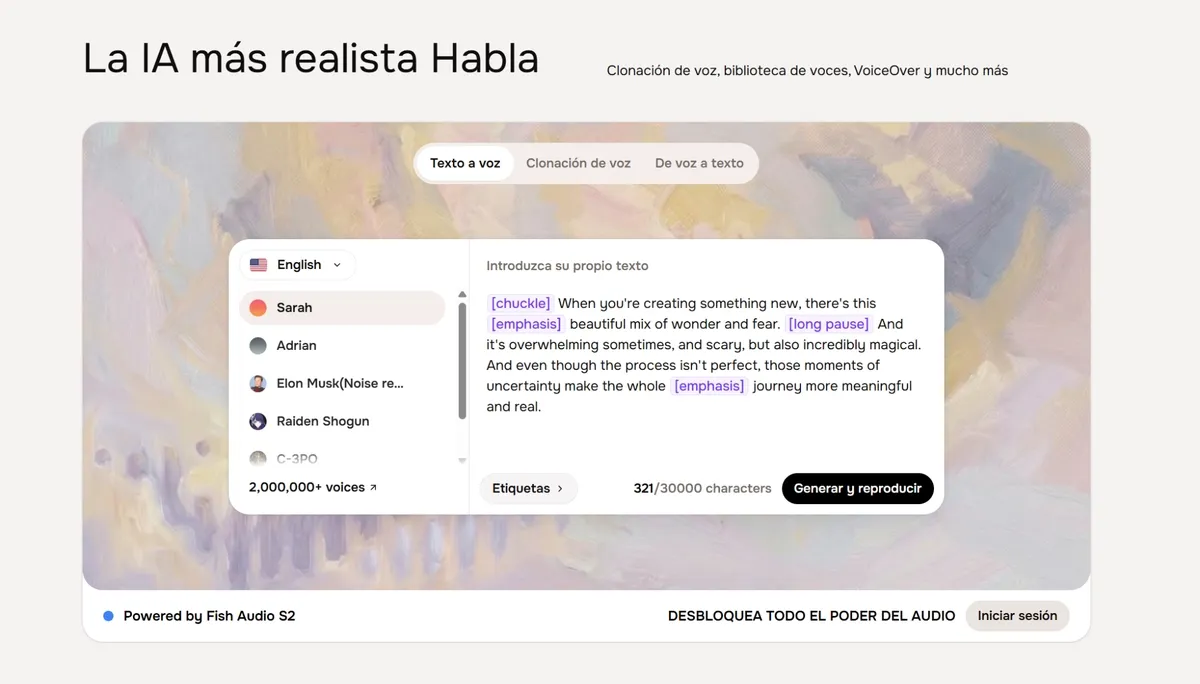Click the arrow icon next to 2,000,000+ voices
This screenshot has height=684, width=1200.
point(373,488)
